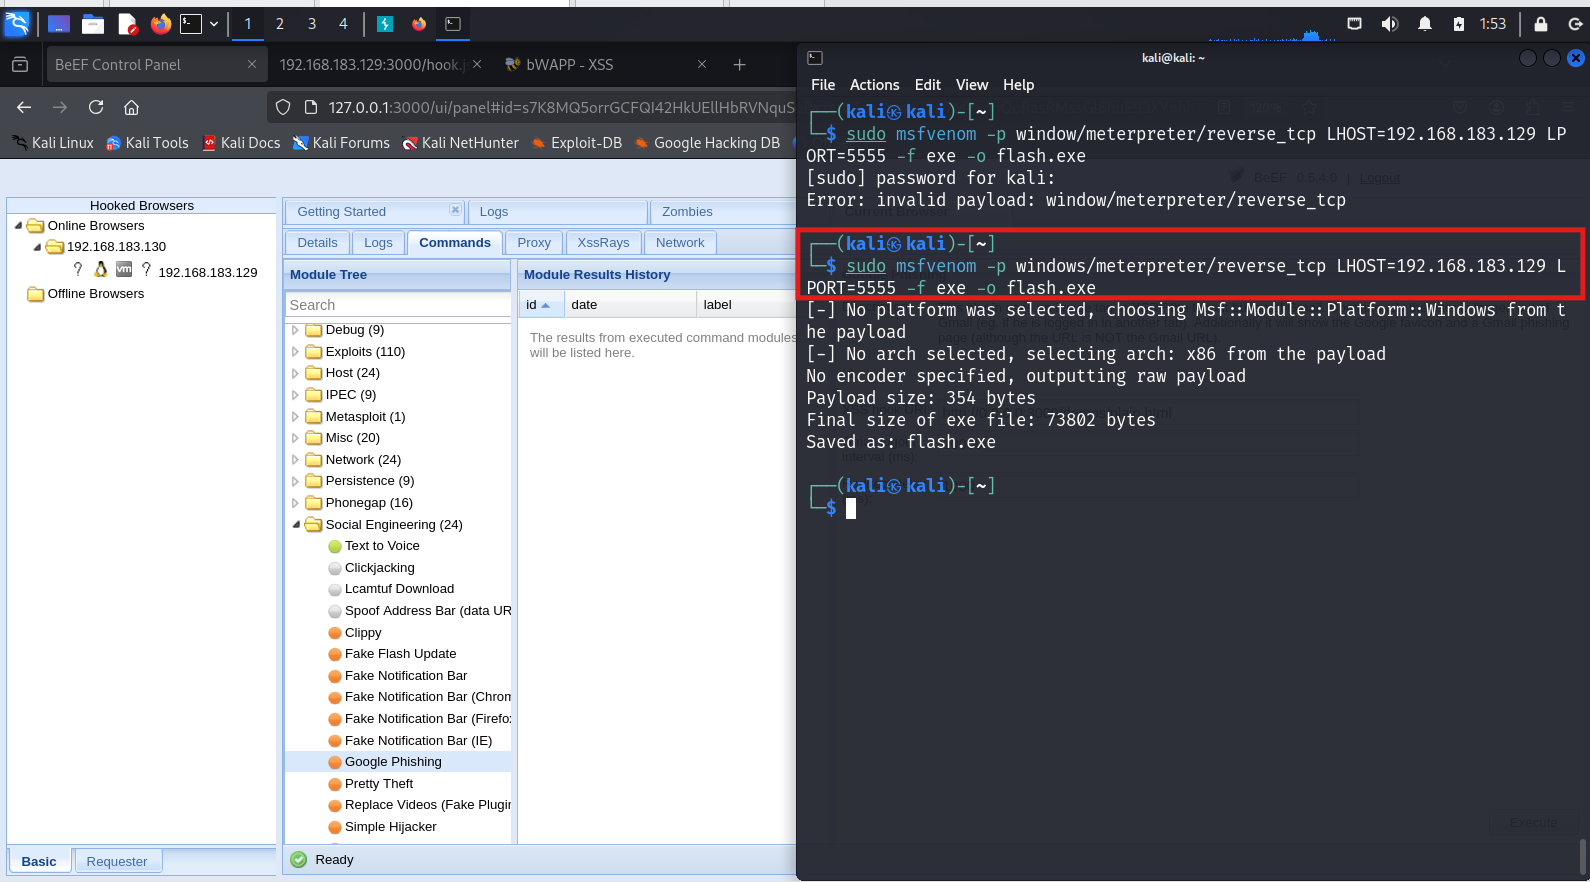Viewport: 1590px width, 882px height.
Task: Go back in Firefox
Action: click(24, 107)
